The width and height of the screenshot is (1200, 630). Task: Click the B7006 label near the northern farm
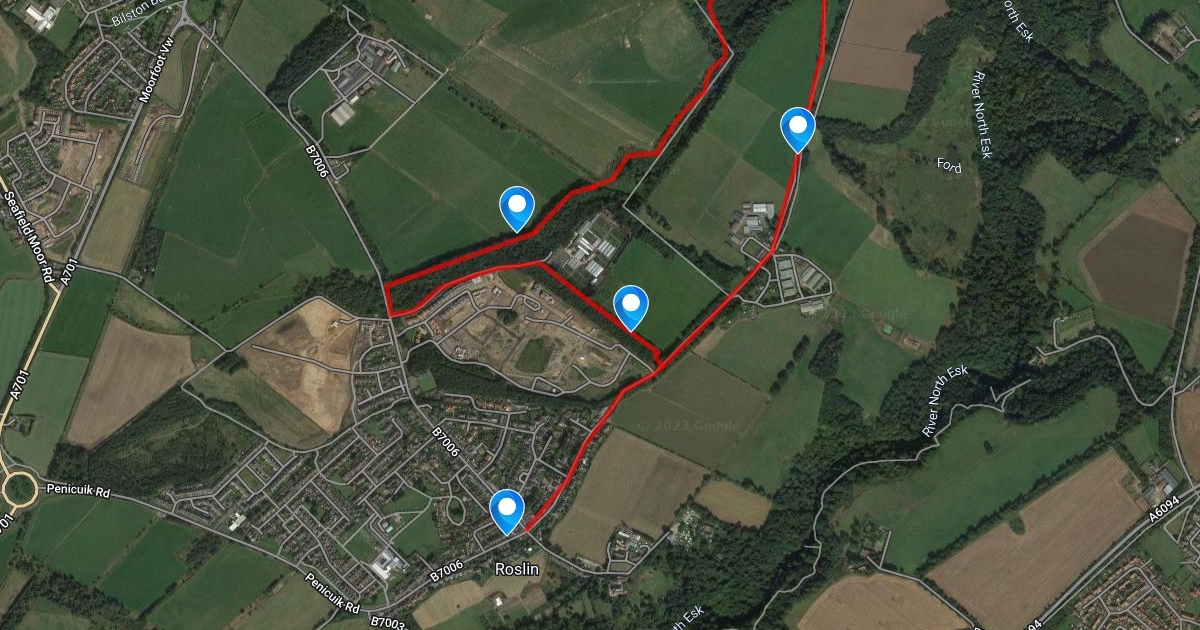(317, 158)
